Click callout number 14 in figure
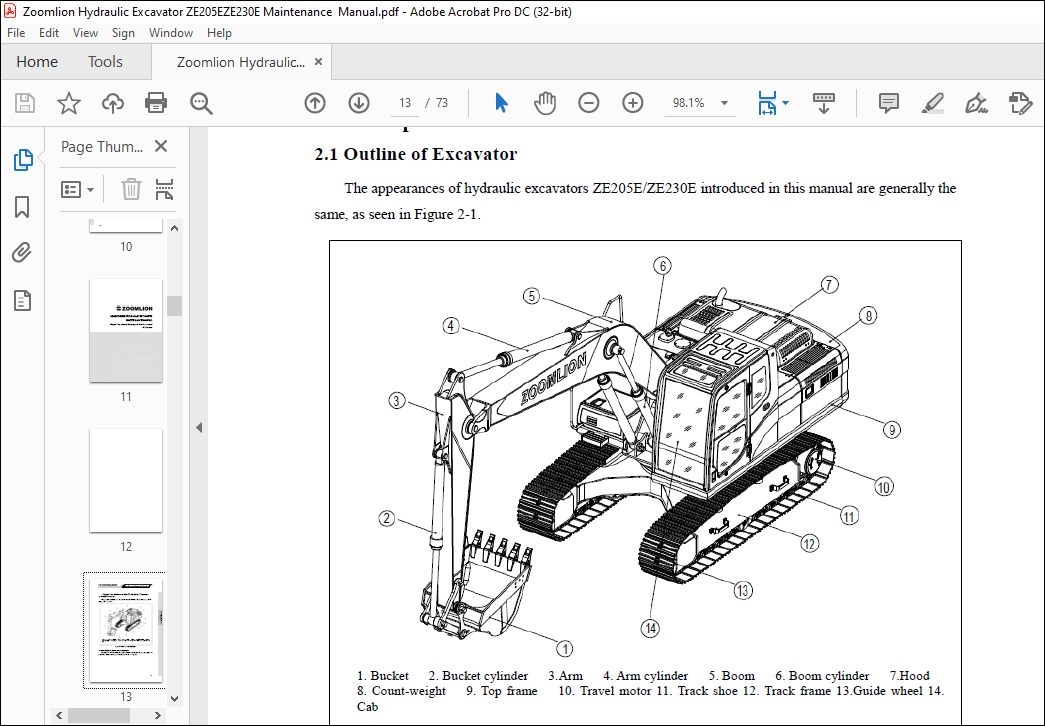Image resolution: width=1045 pixels, height=726 pixels. (x=650, y=628)
